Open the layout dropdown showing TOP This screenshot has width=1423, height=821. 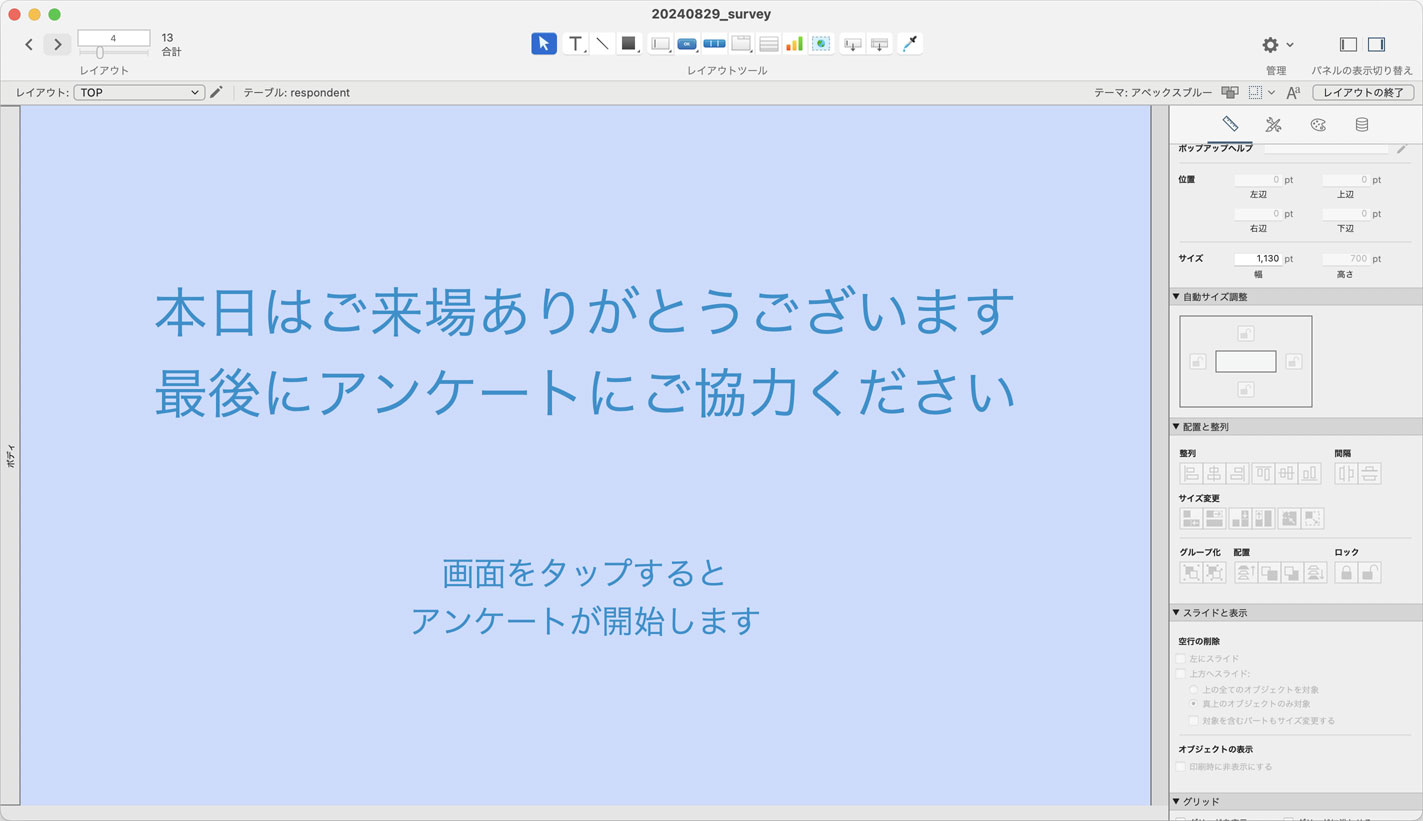click(139, 92)
